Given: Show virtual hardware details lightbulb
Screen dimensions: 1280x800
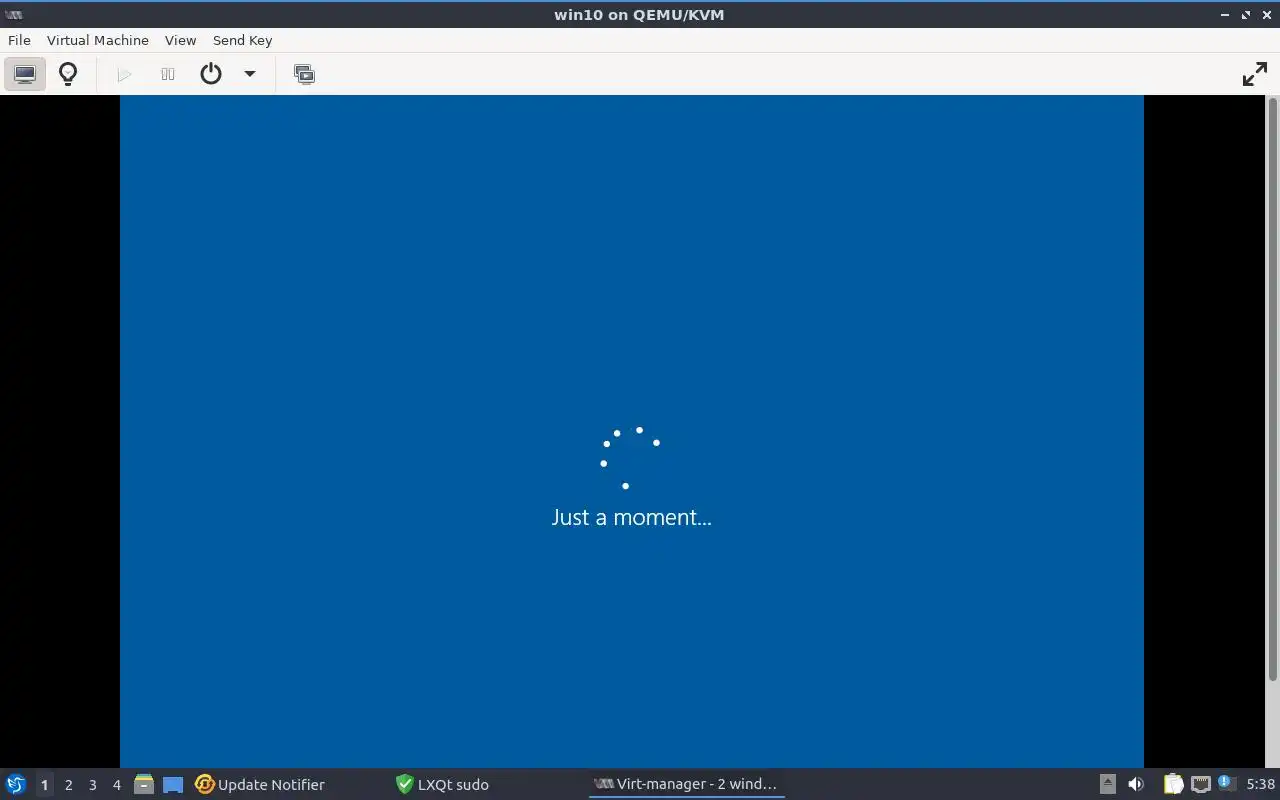Looking at the screenshot, I should tap(68, 74).
